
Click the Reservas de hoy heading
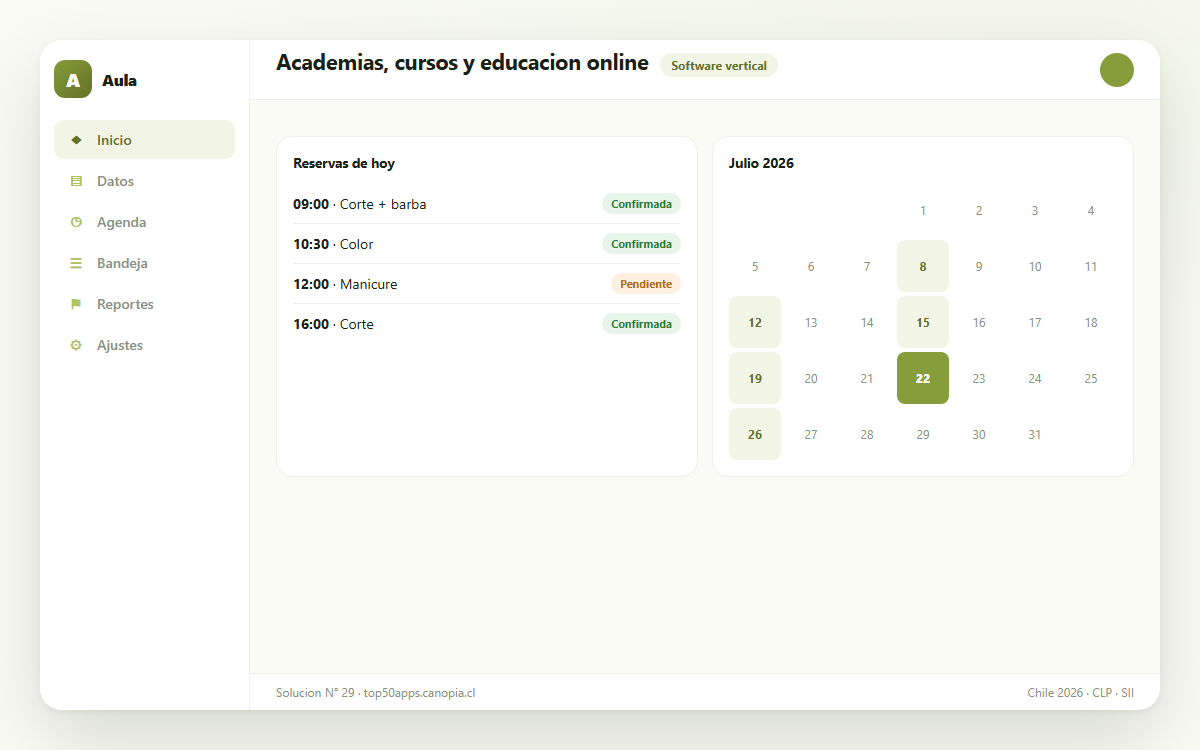[344, 163]
